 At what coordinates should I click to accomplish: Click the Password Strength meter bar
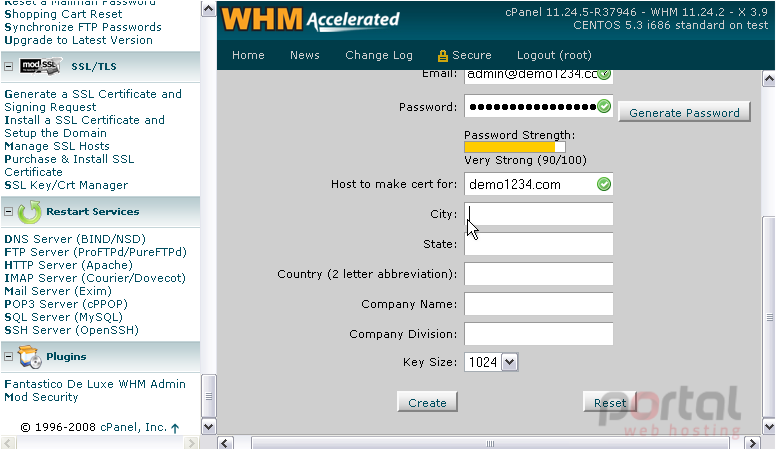point(515,147)
